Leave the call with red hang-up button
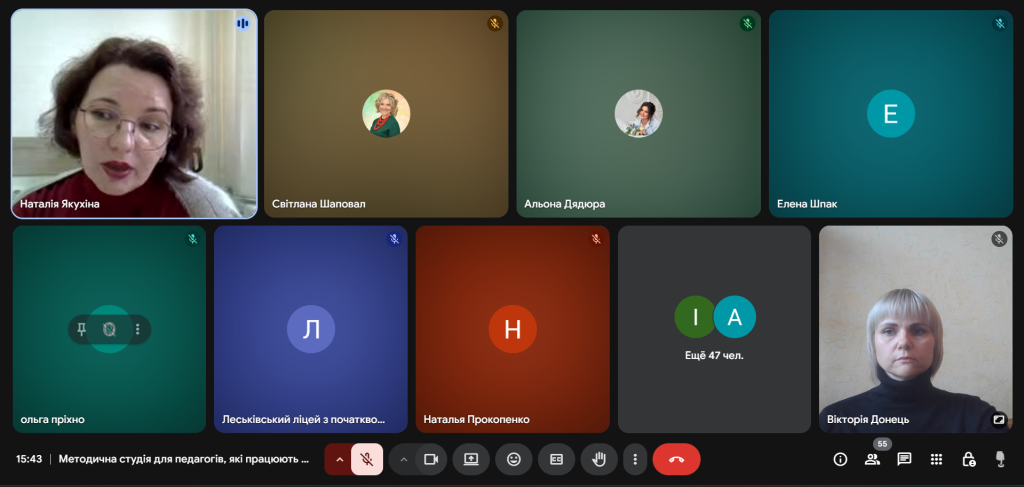 (x=676, y=459)
